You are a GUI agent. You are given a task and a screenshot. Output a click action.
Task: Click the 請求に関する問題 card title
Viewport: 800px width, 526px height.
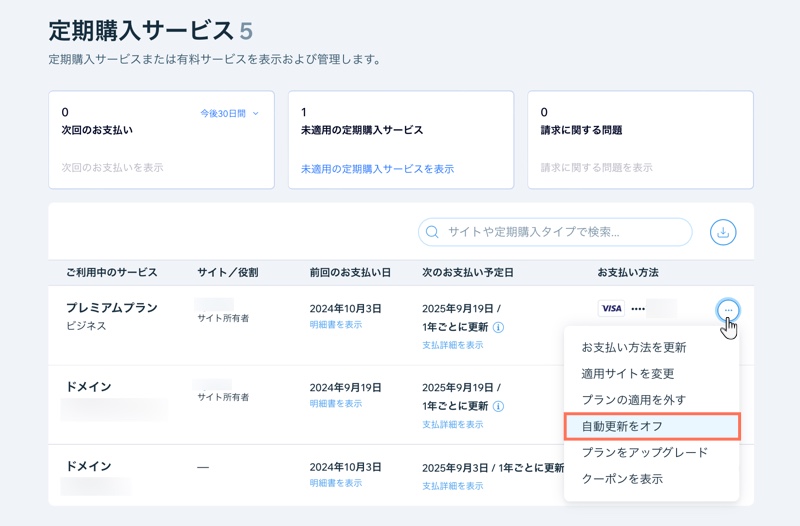(x=581, y=130)
